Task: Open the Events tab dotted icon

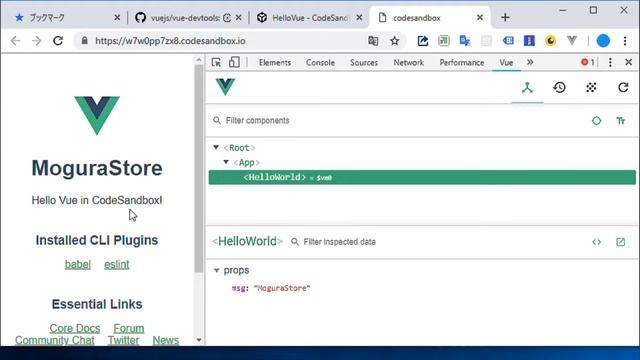Action: pyautogui.click(x=591, y=87)
